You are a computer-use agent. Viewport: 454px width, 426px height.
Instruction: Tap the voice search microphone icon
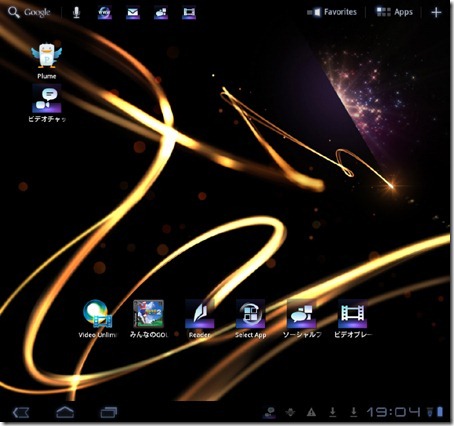pos(76,13)
